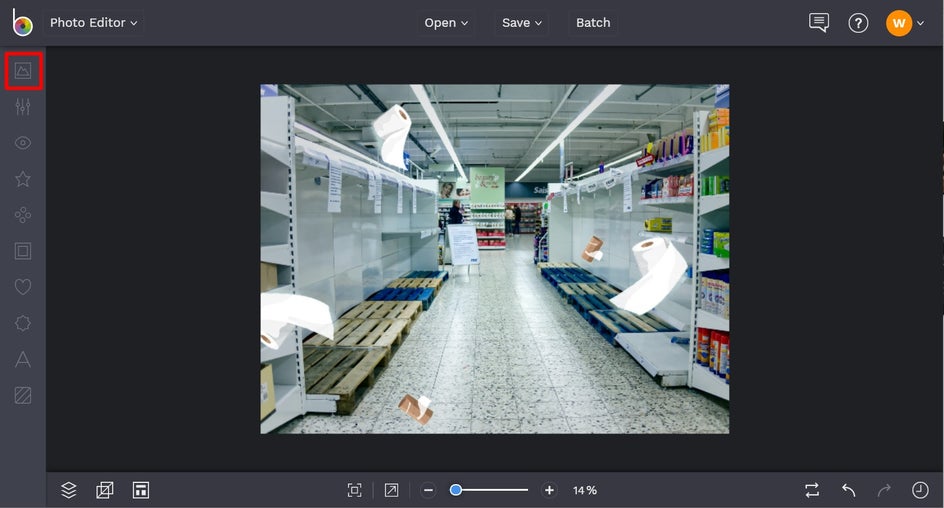Open the Touch Up eye panel
Viewport: 944px width, 508px height.
tap(23, 143)
